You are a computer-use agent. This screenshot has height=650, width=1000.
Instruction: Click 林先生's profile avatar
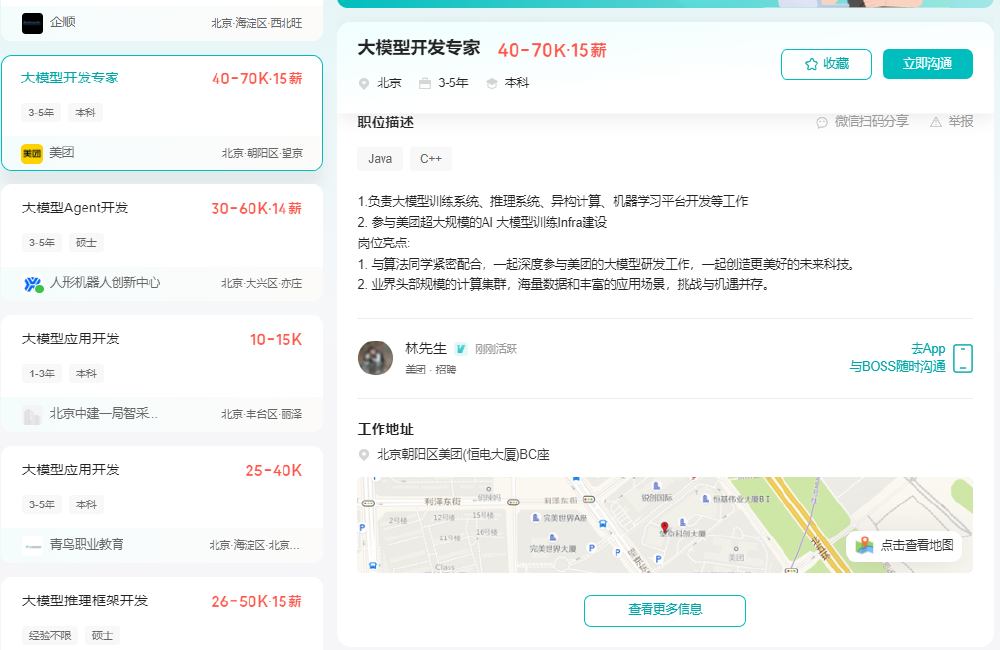coord(375,357)
